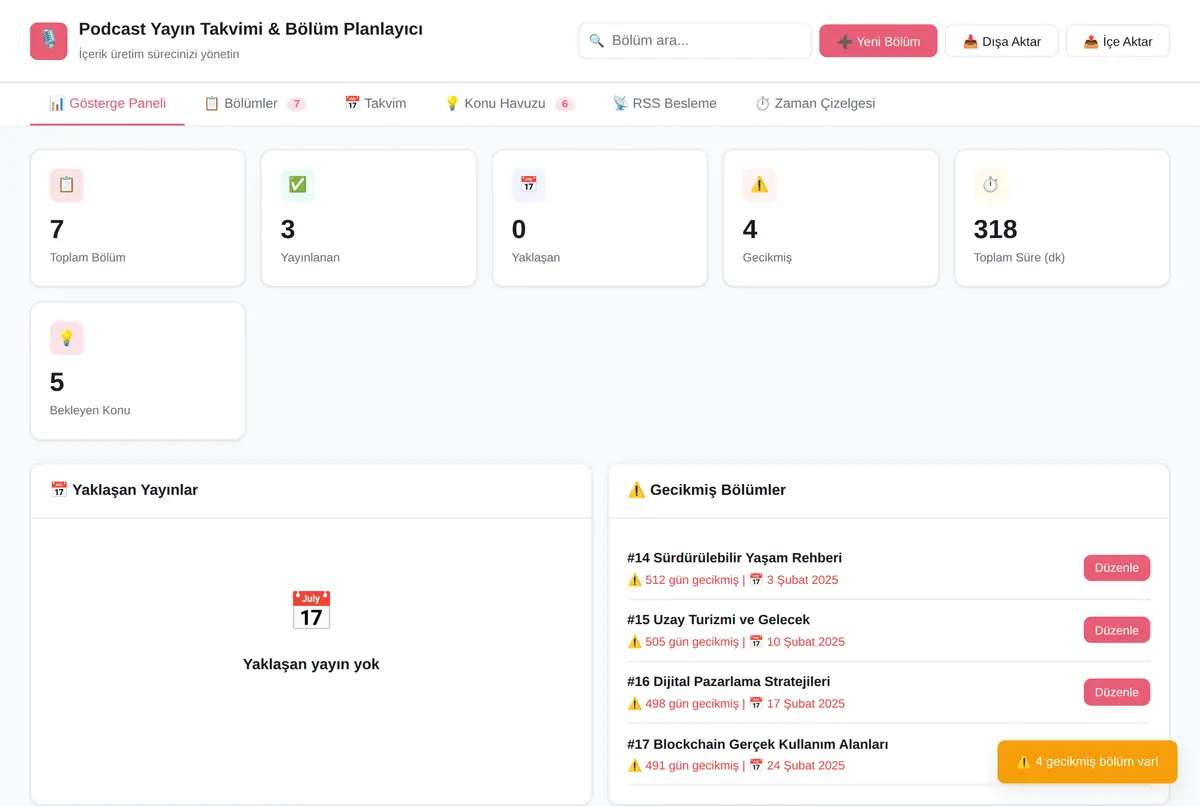1200x806 pixels.
Task: Click the stopwatch icon on Toplam Süre card
Action: (x=991, y=185)
